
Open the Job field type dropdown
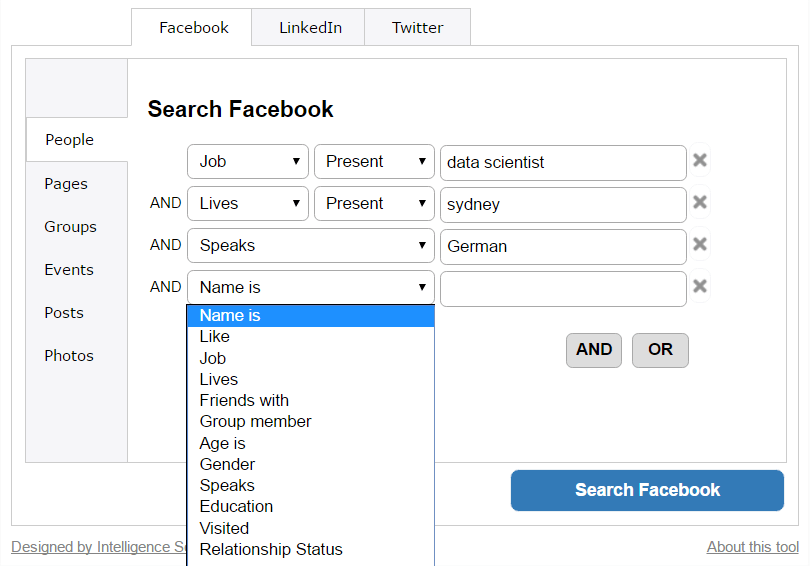pyautogui.click(x=248, y=162)
